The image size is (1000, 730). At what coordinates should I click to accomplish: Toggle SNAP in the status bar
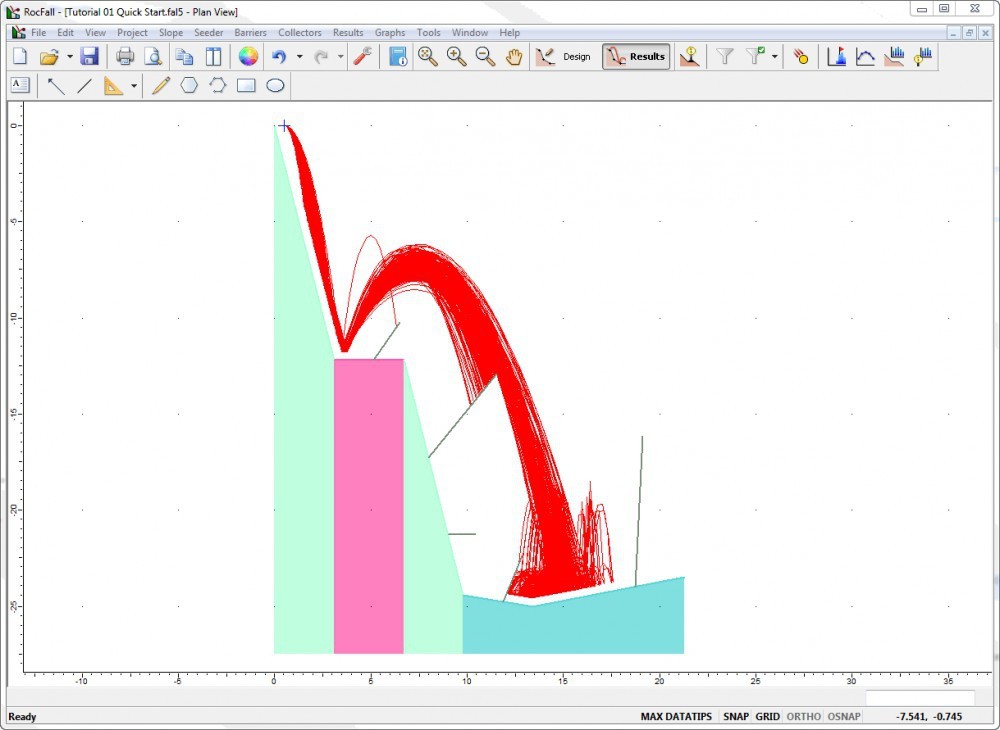[x=736, y=717]
